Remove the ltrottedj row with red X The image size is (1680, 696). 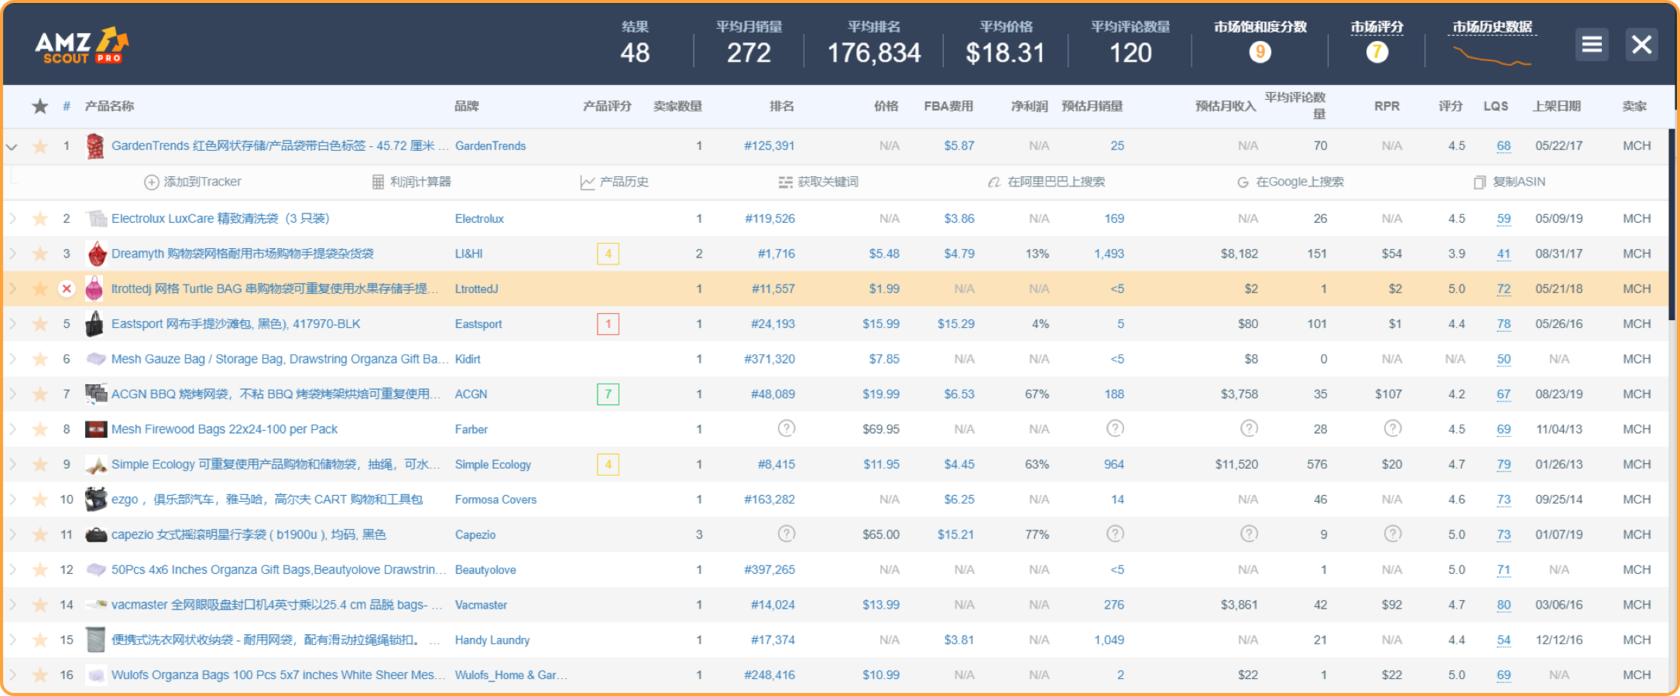[x=67, y=289]
